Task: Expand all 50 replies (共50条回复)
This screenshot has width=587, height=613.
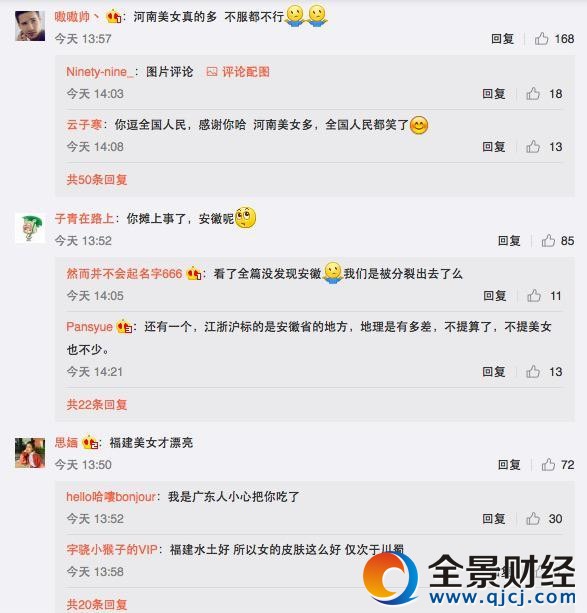Action: pyautogui.click(x=97, y=179)
